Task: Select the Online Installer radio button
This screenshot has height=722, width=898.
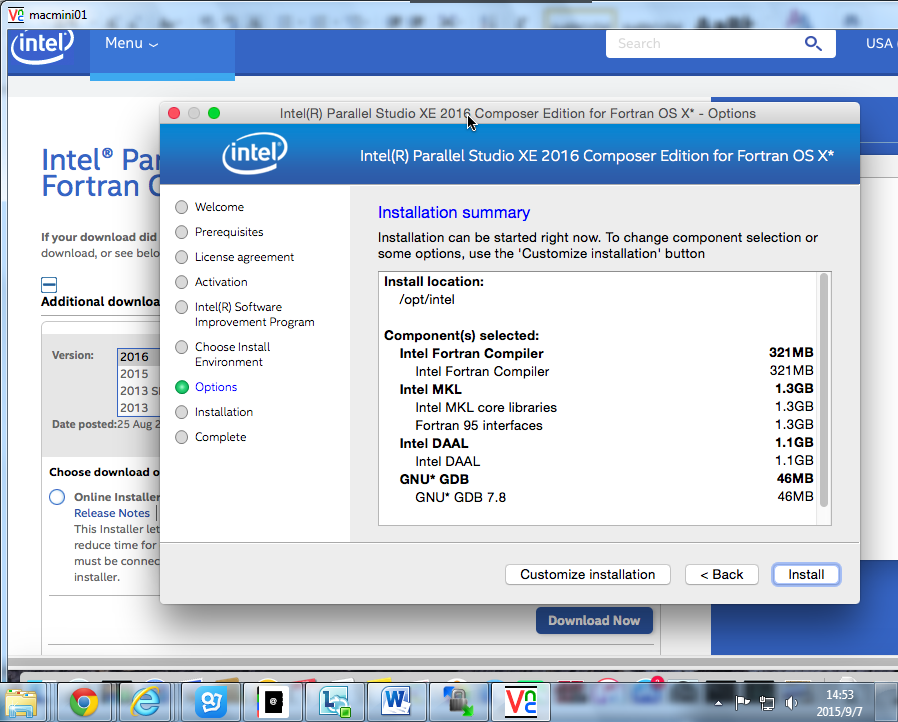Action: 57,497
